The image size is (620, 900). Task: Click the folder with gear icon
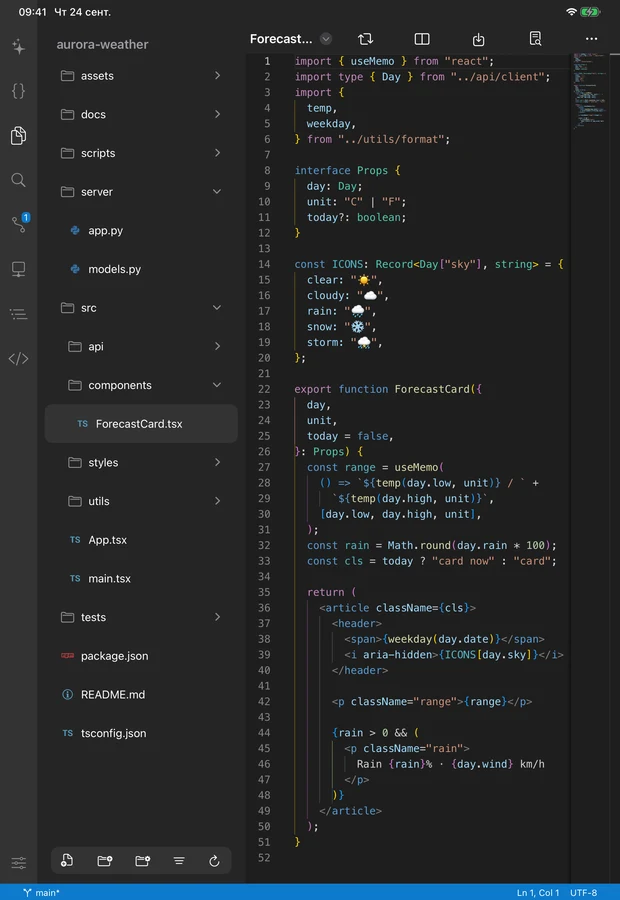click(142, 860)
